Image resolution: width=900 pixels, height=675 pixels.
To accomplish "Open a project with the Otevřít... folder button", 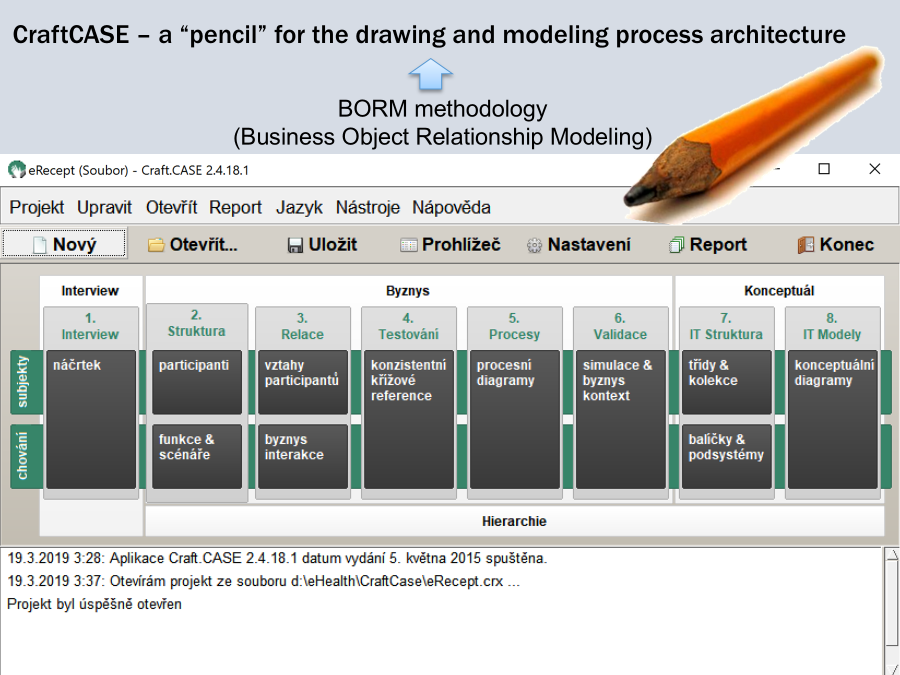I will [x=192, y=244].
